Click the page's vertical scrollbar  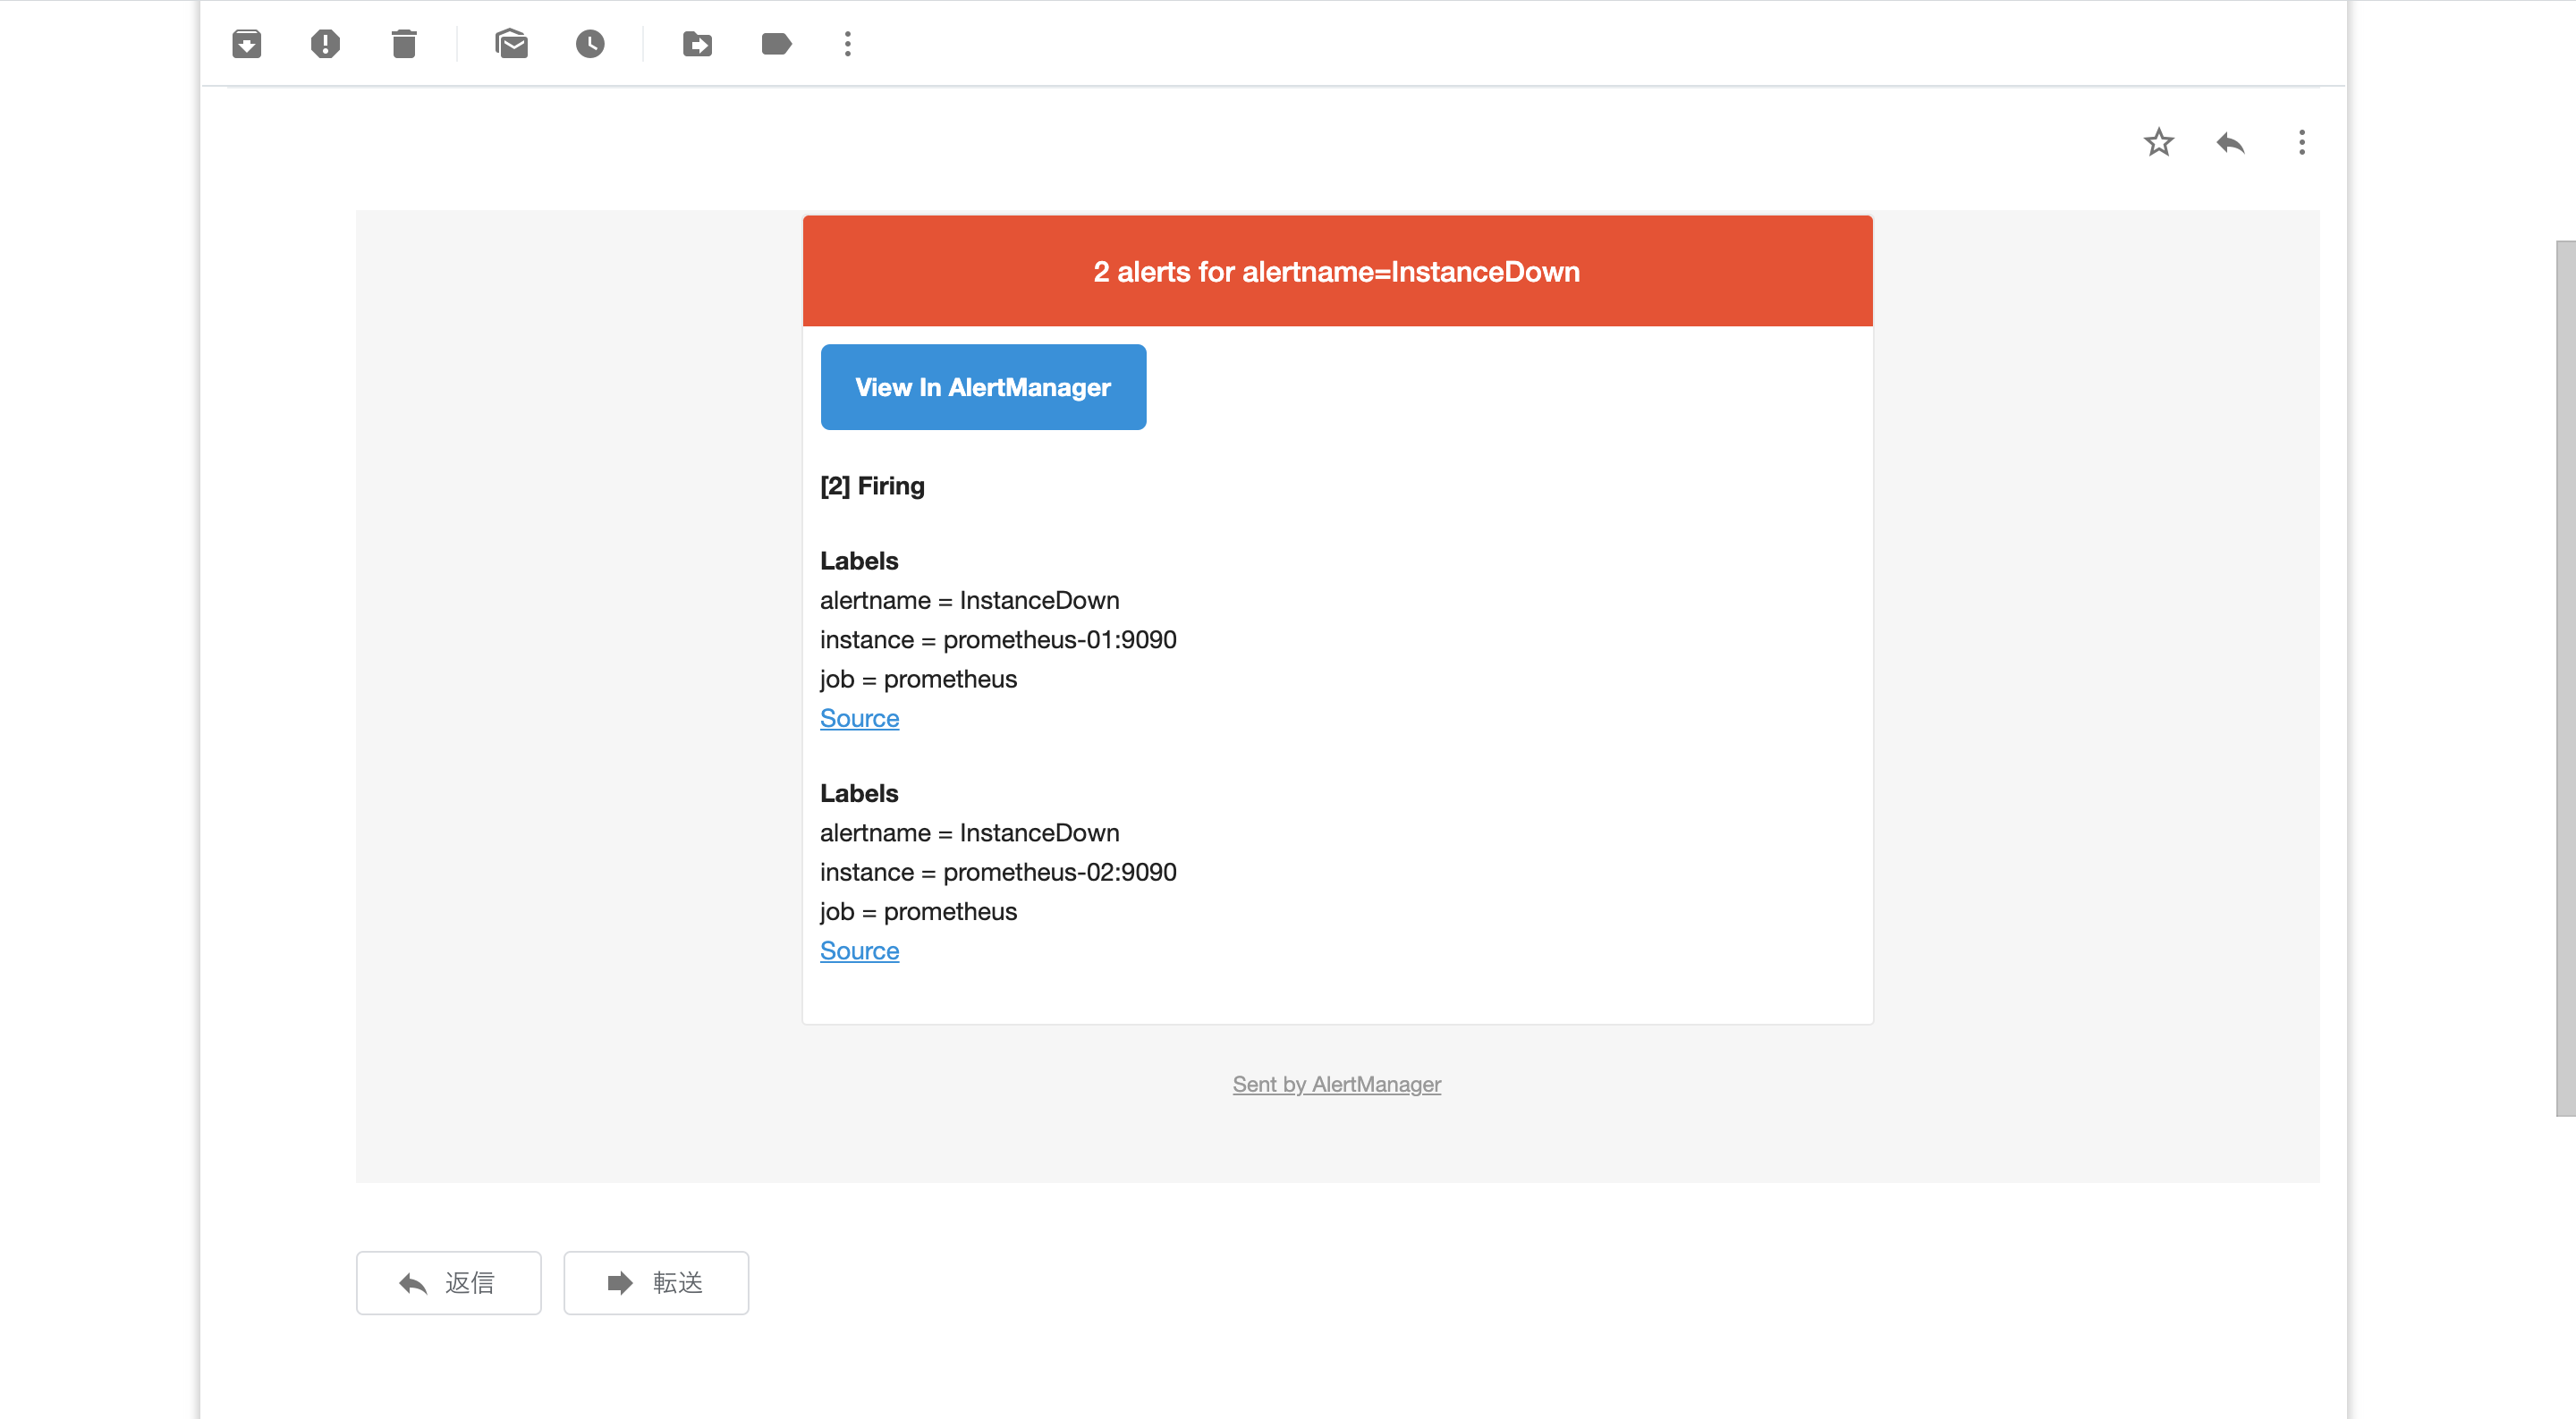(x=2566, y=678)
